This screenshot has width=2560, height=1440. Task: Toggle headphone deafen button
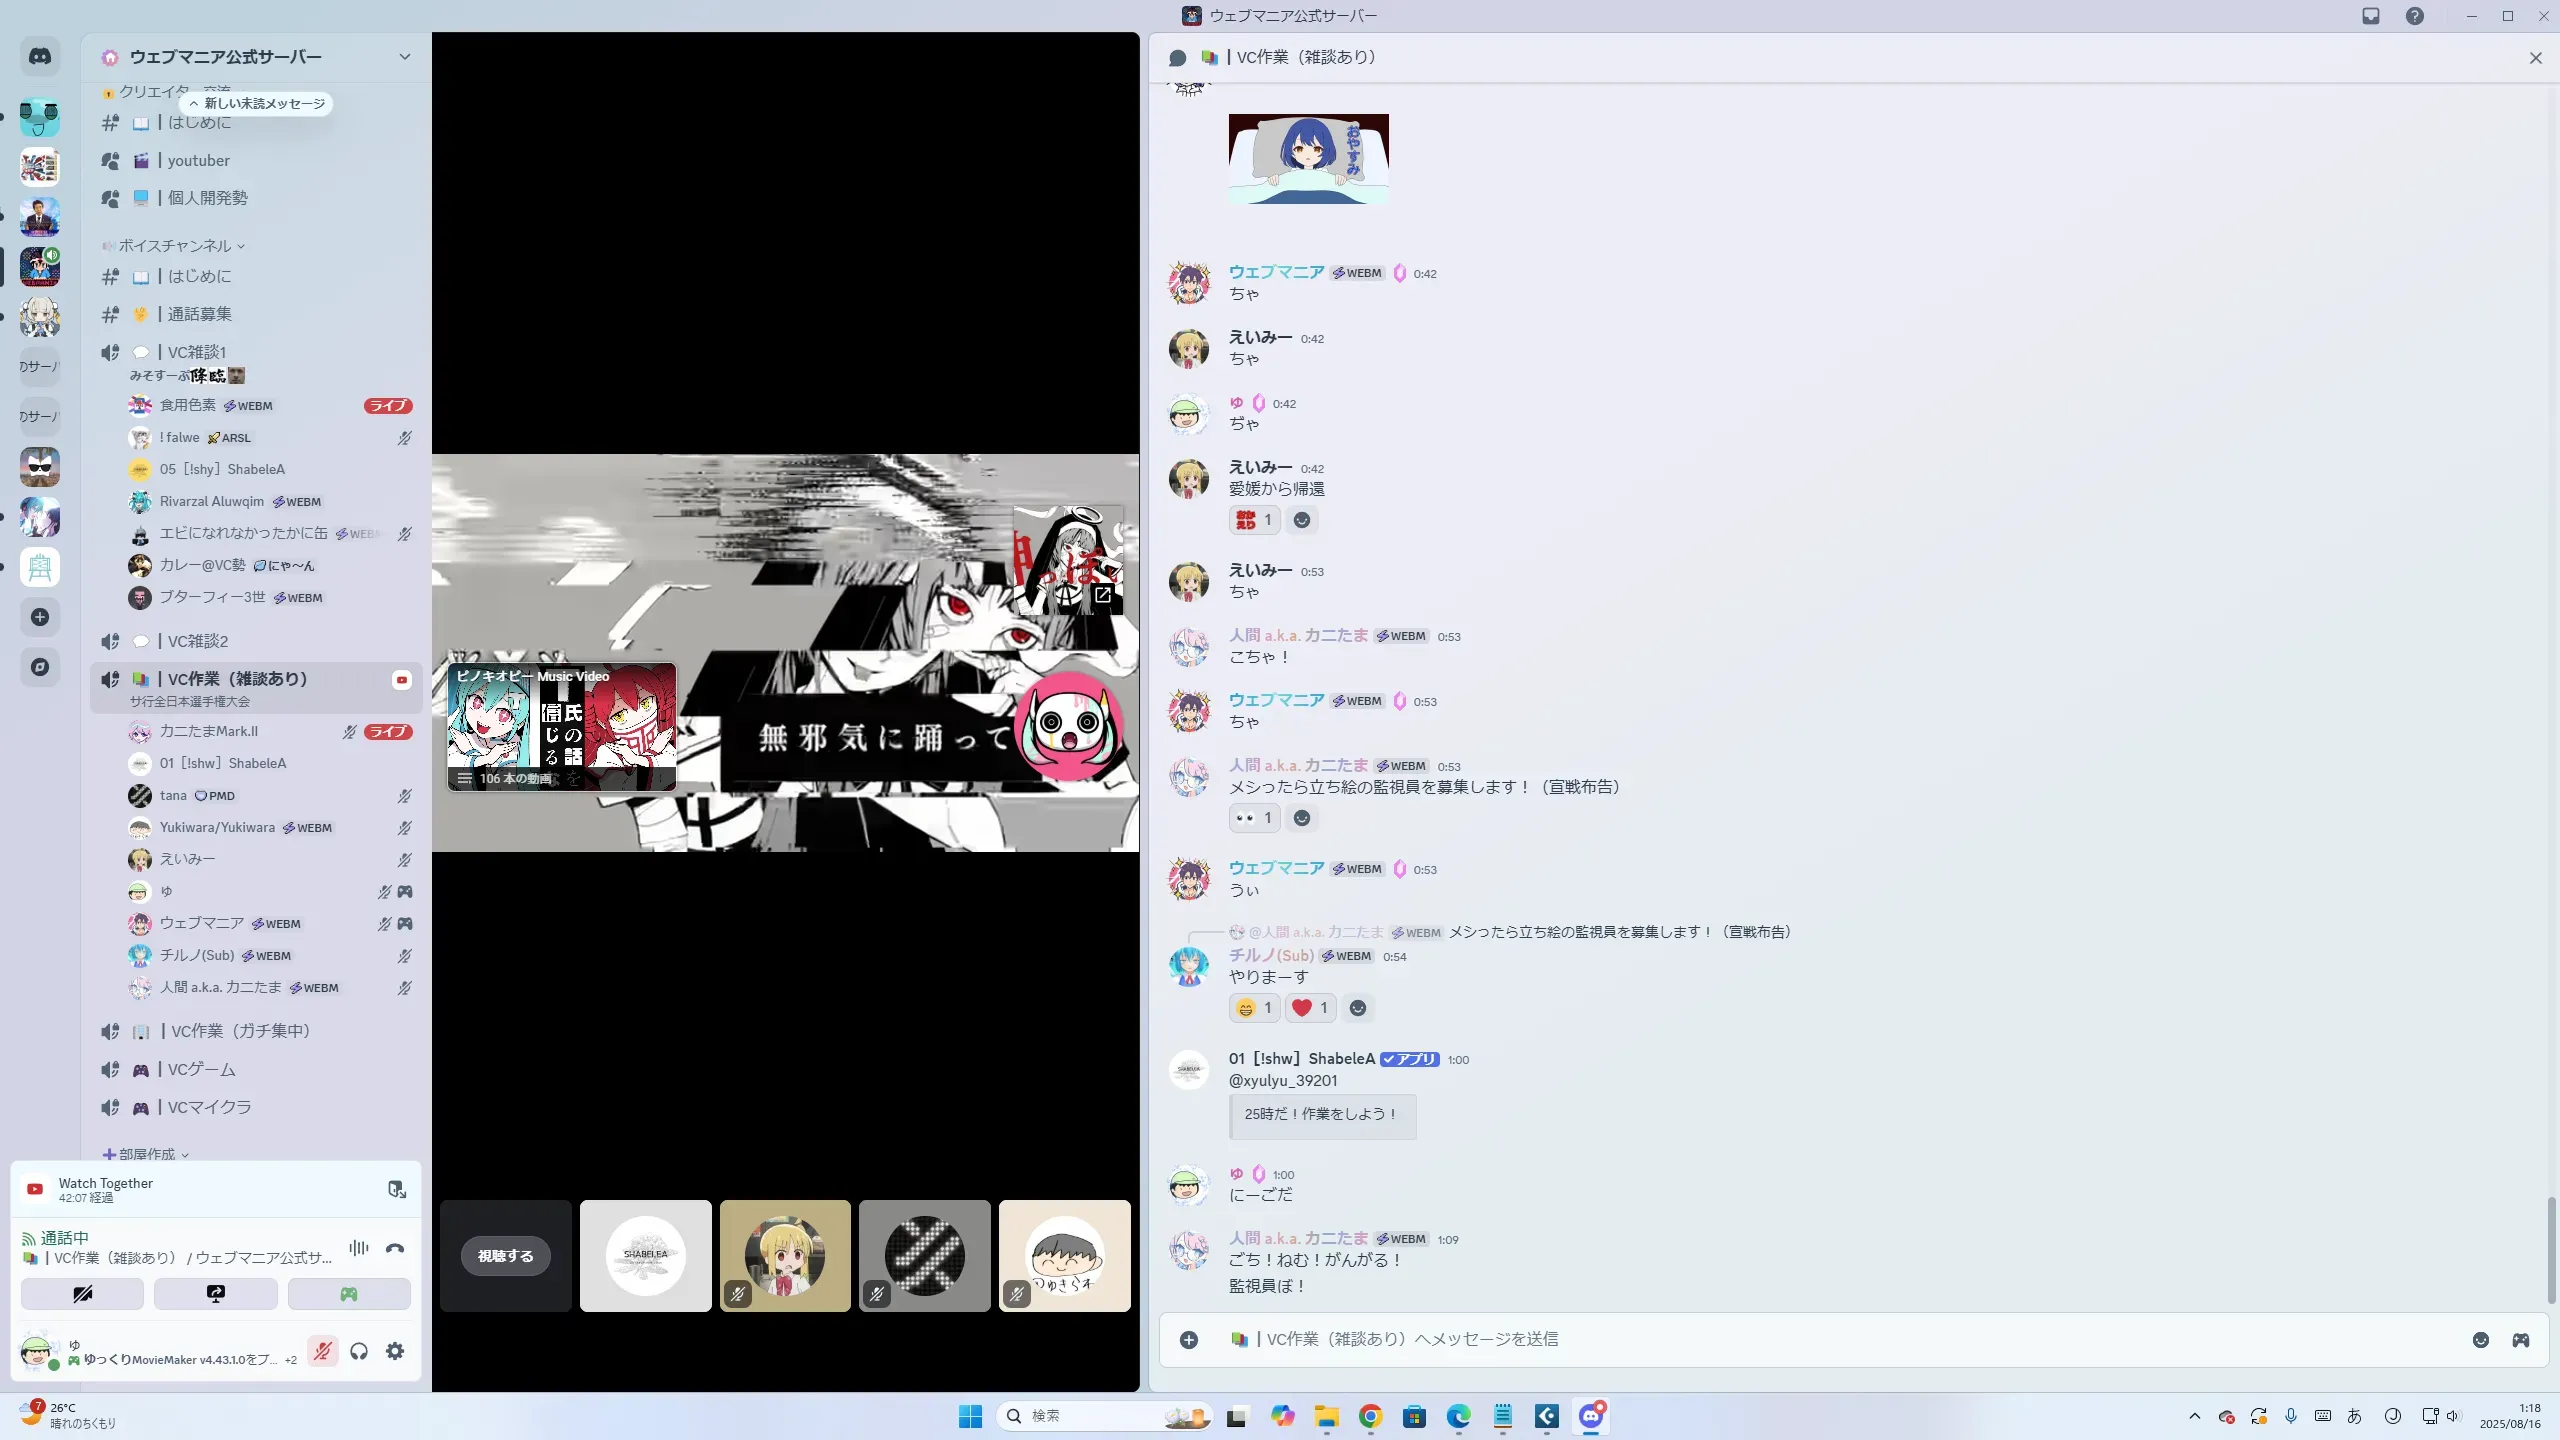click(x=359, y=1352)
